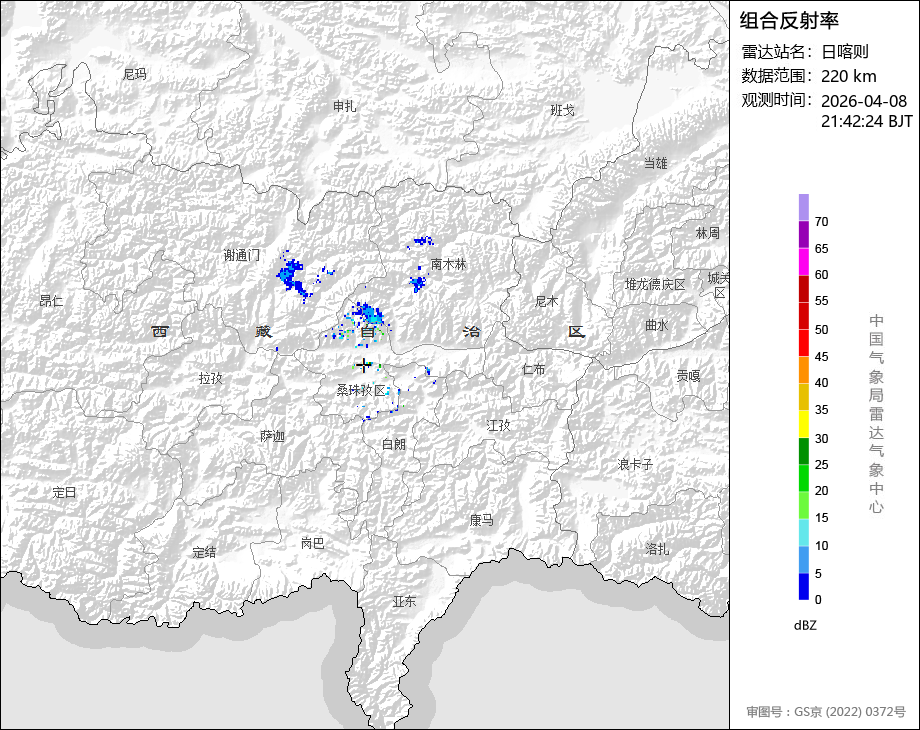Click the 尼木 map label
This screenshot has height=730, width=920.
point(546,301)
